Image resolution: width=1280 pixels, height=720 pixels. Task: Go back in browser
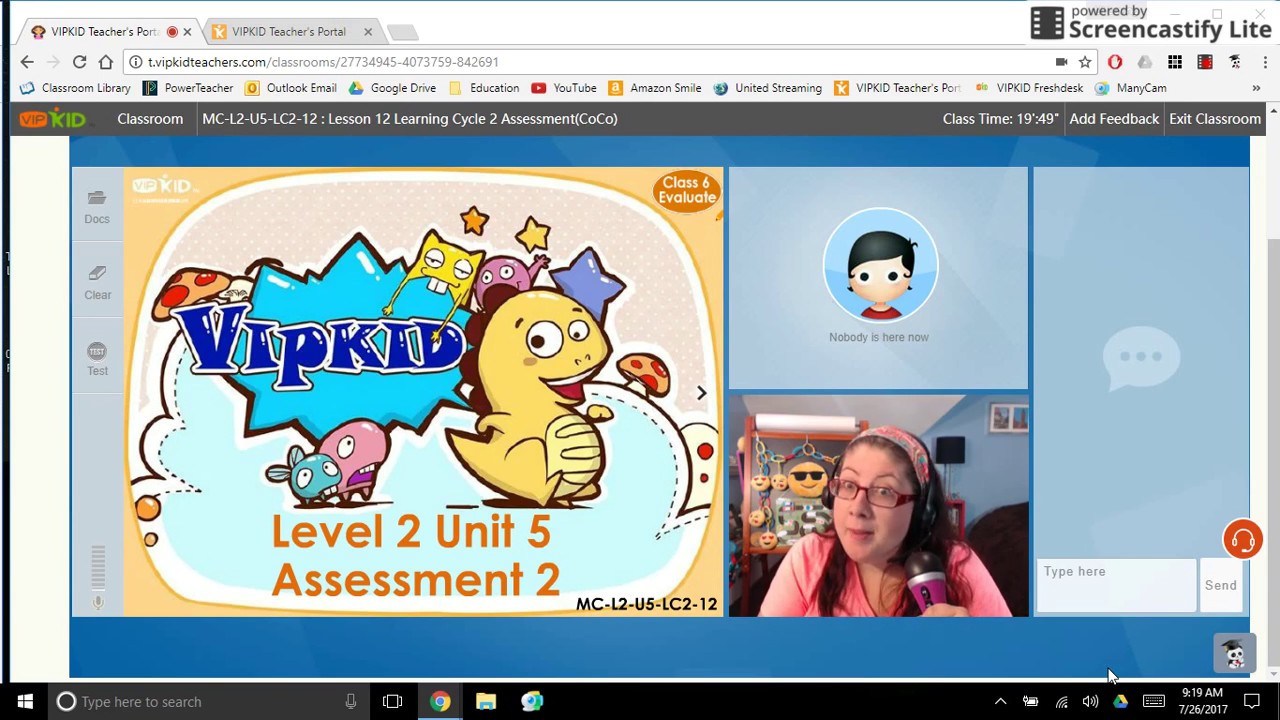(x=27, y=62)
